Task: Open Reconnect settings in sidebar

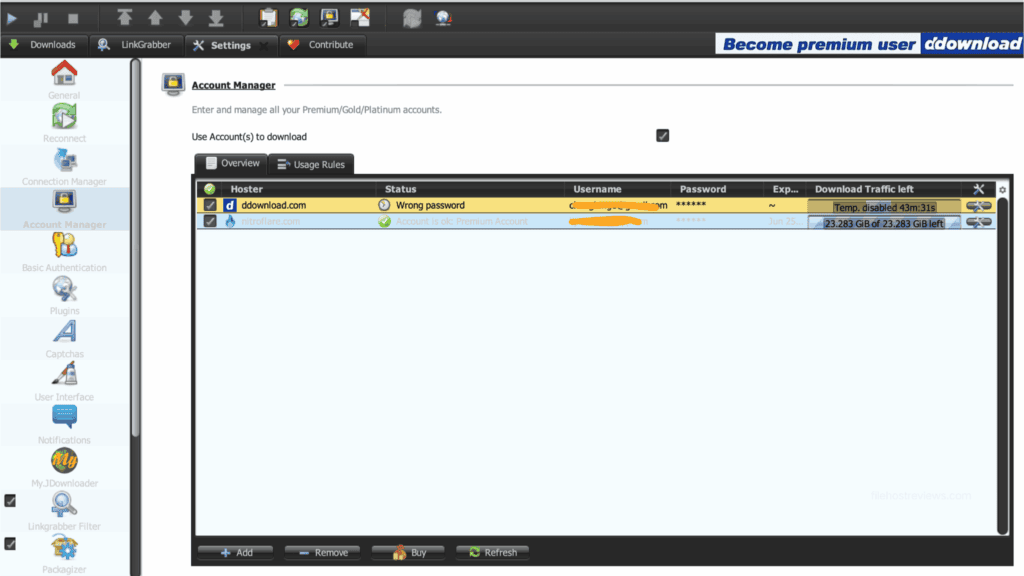Action: 64,123
